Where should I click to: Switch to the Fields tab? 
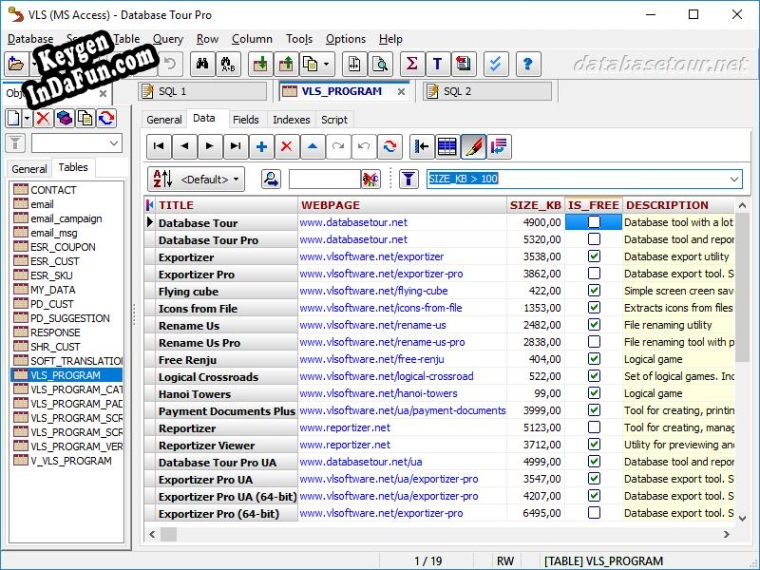245,120
